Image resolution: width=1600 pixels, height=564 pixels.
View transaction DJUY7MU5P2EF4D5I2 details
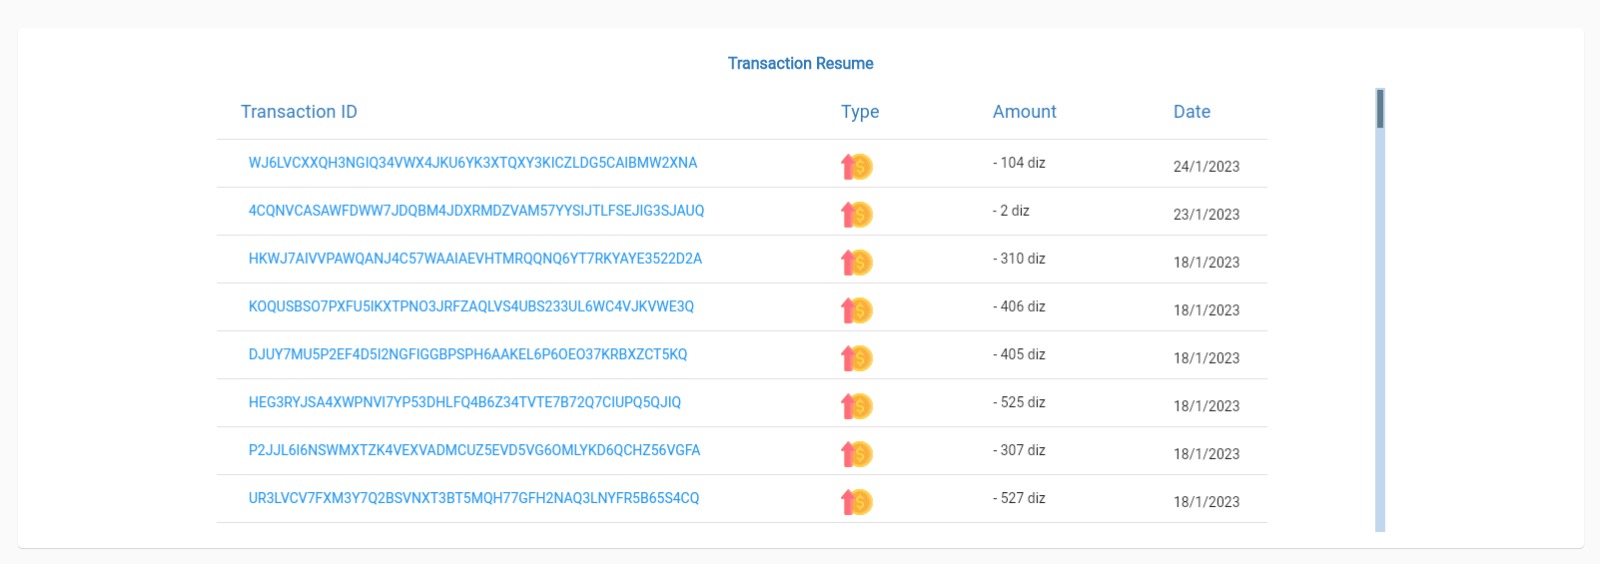[x=468, y=355]
